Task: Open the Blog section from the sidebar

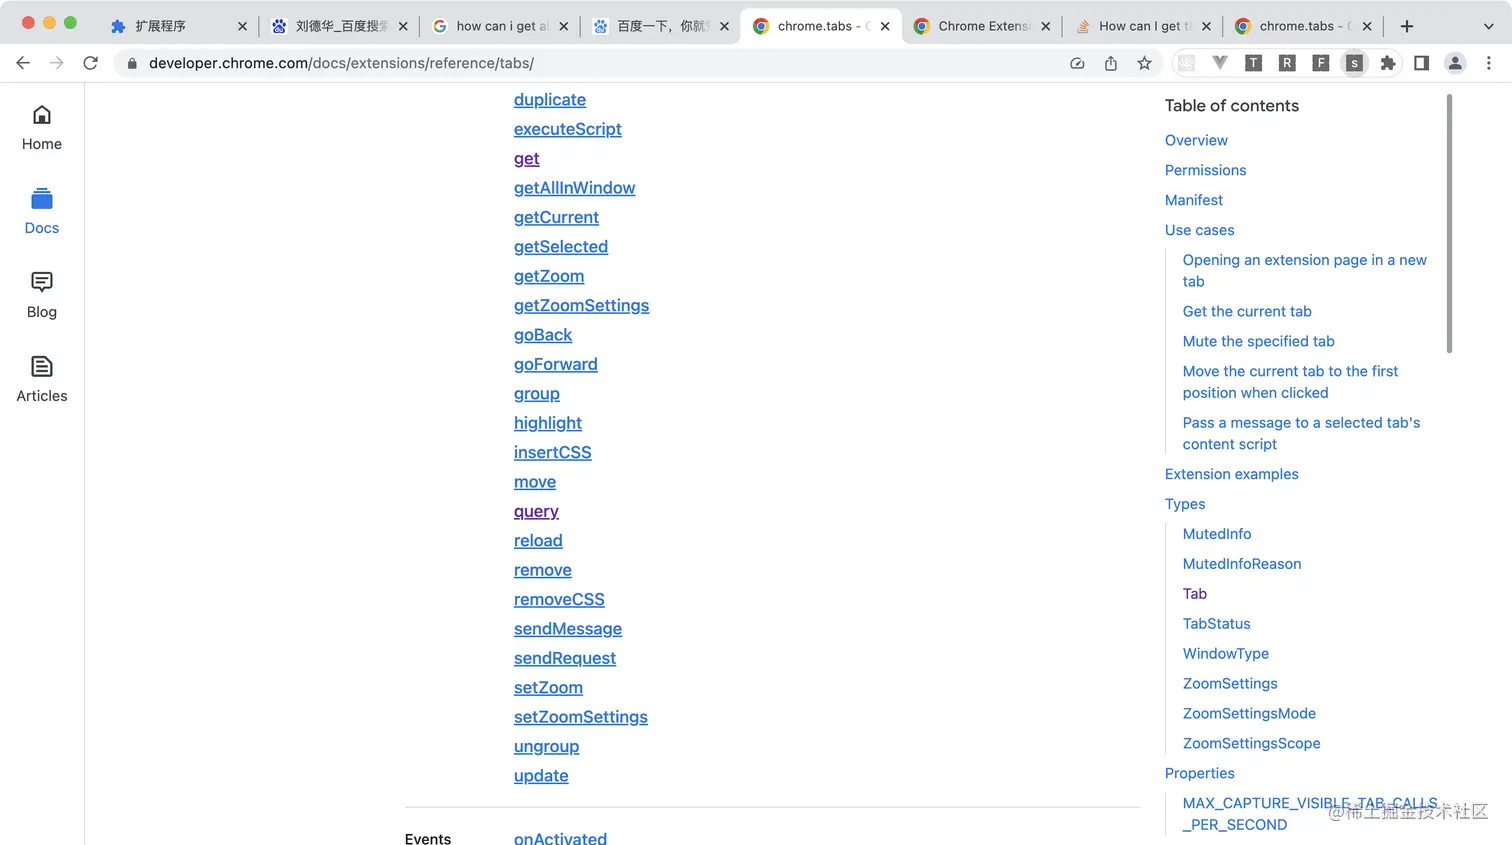Action: point(41,294)
